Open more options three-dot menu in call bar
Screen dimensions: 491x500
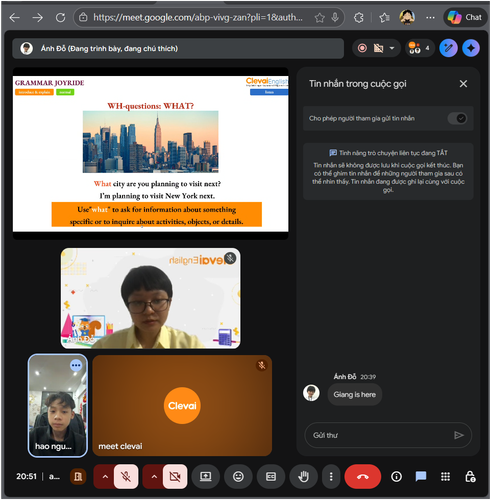[331, 477]
